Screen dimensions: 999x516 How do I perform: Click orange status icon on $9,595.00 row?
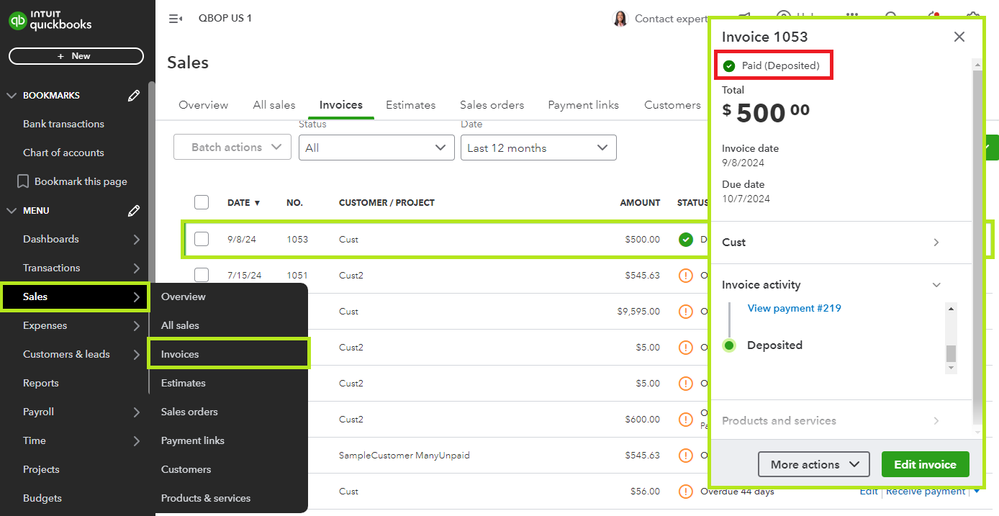coord(686,312)
